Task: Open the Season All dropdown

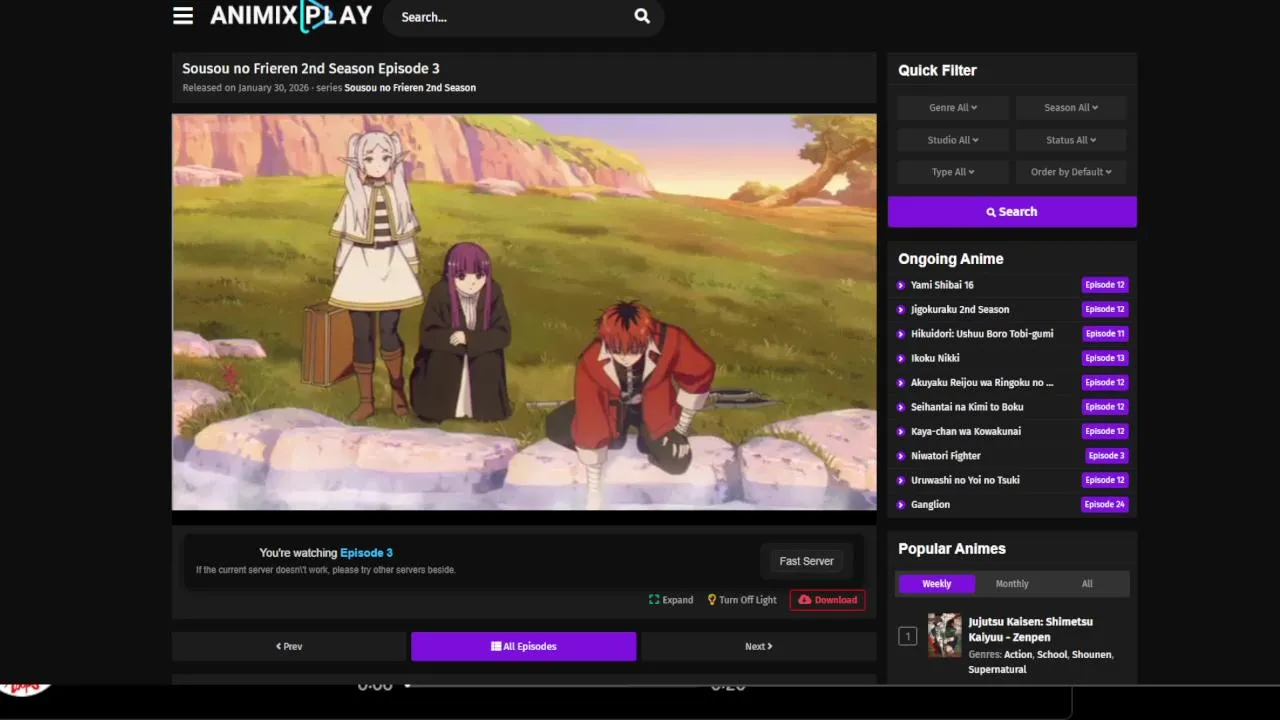Action: [x=1071, y=108]
